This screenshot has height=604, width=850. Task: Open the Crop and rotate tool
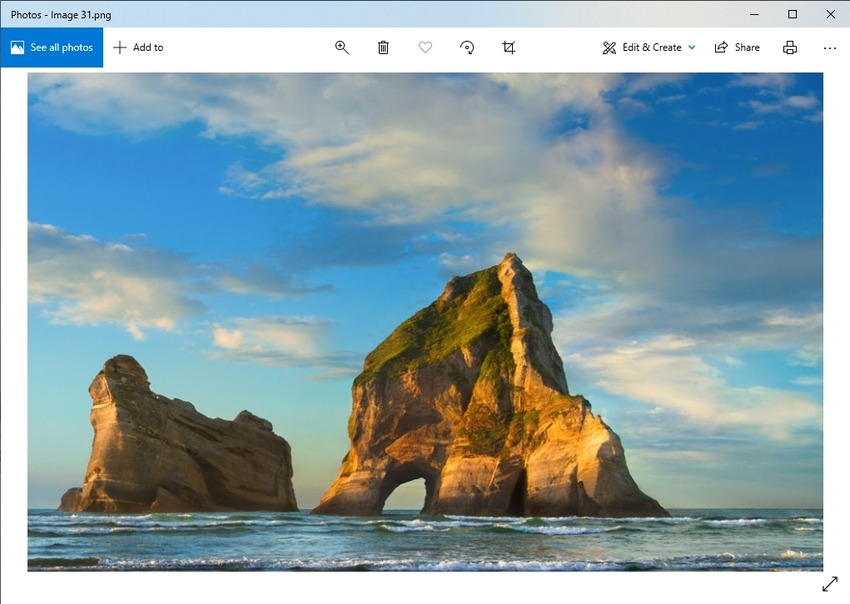pyautogui.click(x=508, y=47)
